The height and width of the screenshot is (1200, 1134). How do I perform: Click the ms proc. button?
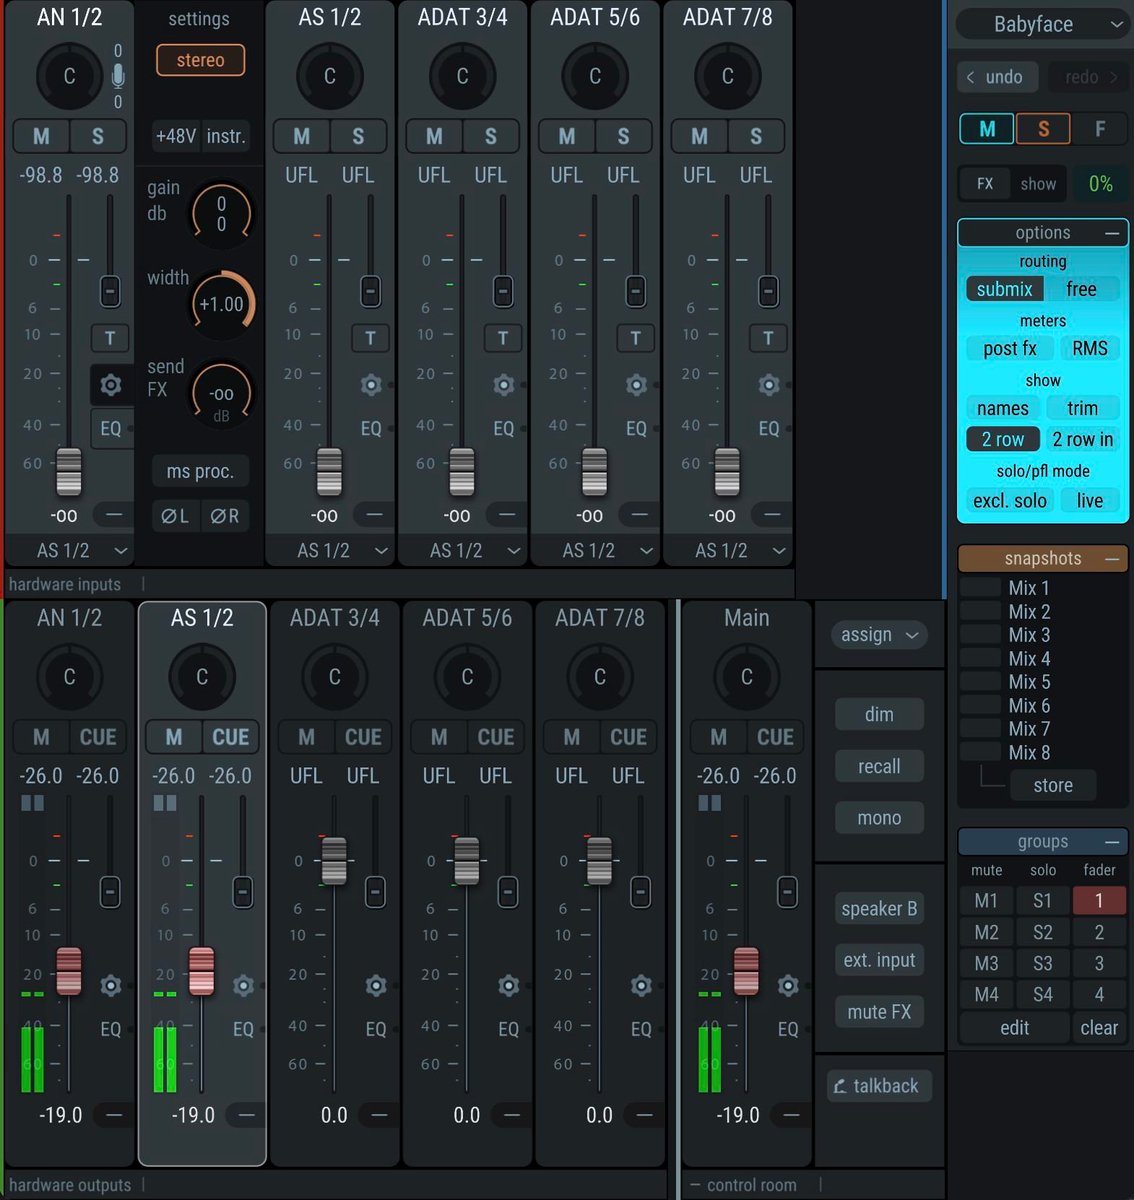coord(200,471)
